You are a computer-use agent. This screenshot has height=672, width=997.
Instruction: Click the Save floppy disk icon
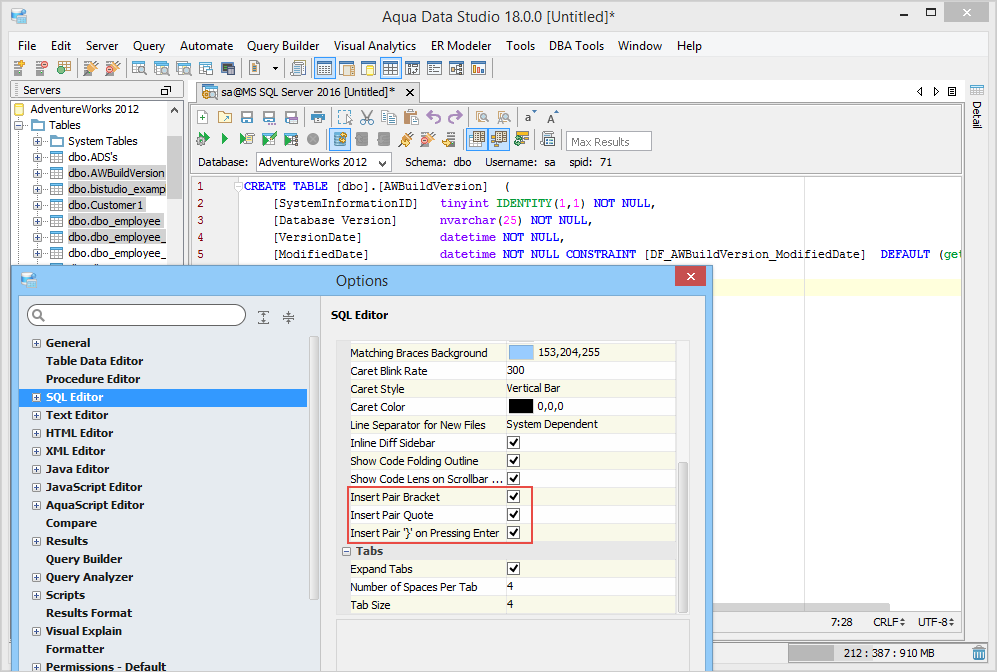pyautogui.click(x=247, y=117)
